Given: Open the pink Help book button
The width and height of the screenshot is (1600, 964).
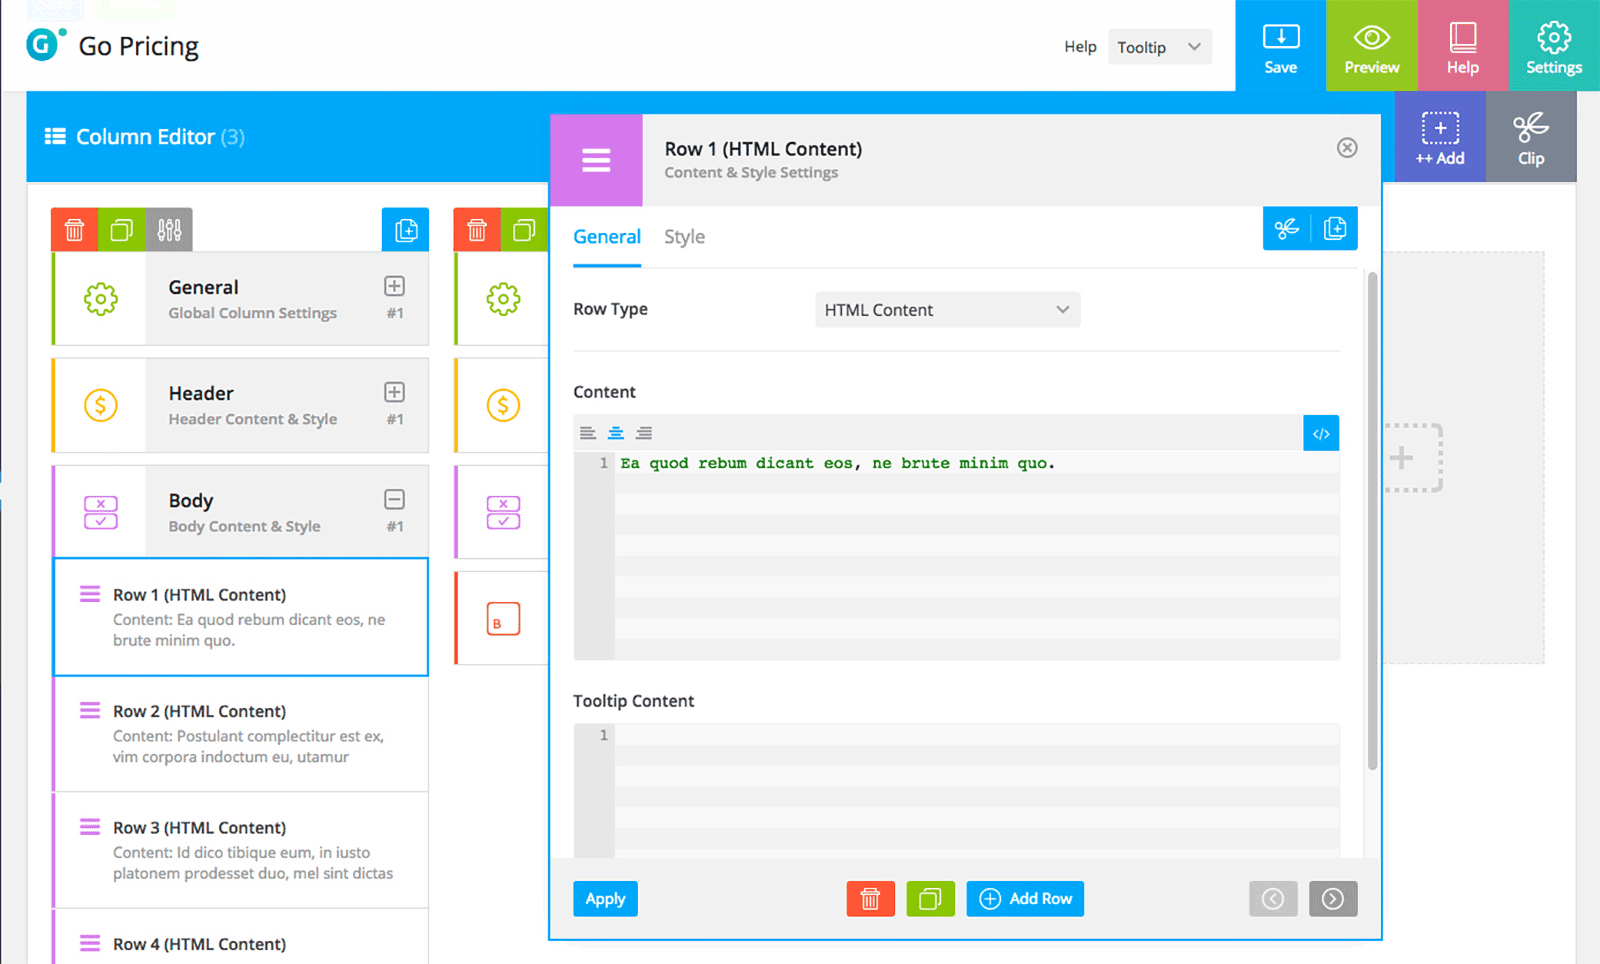Looking at the screenshot, I should pos(1462,46).
